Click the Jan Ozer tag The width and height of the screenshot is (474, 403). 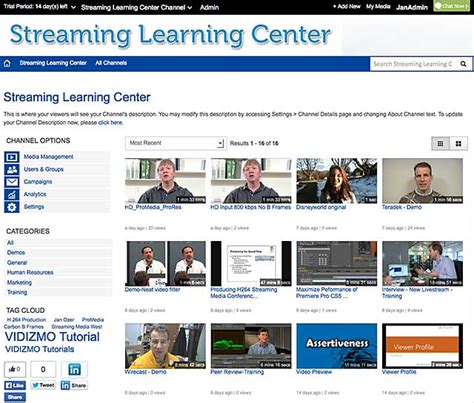coord(64,320)
